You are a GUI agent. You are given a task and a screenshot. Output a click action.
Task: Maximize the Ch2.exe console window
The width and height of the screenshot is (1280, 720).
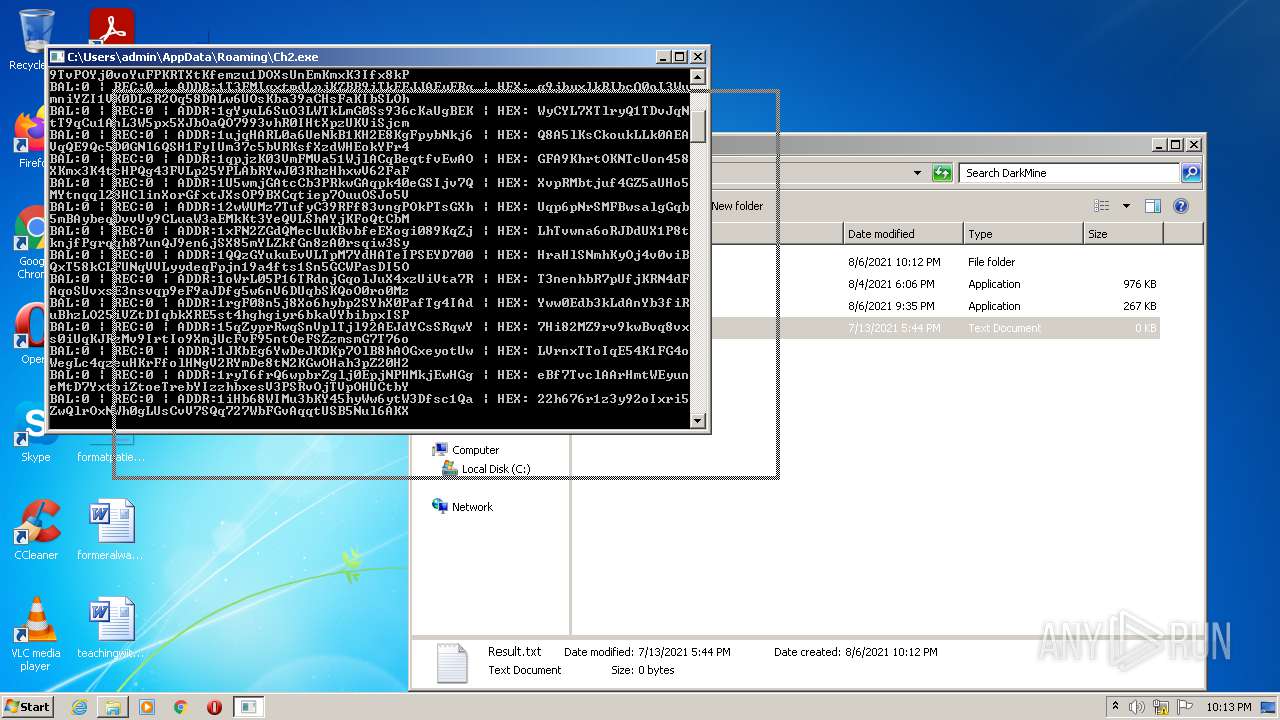coord(680,57)
